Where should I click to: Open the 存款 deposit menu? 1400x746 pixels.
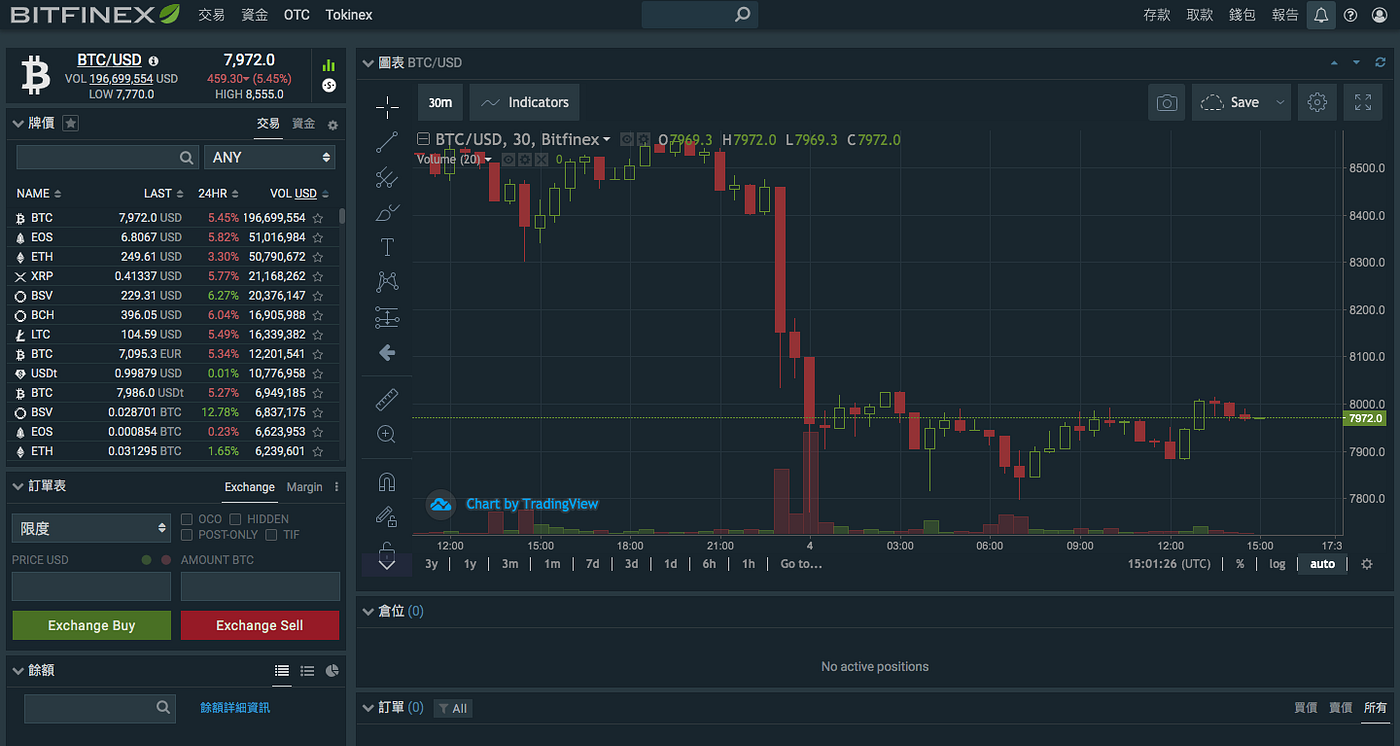(x=1157, y=15)
